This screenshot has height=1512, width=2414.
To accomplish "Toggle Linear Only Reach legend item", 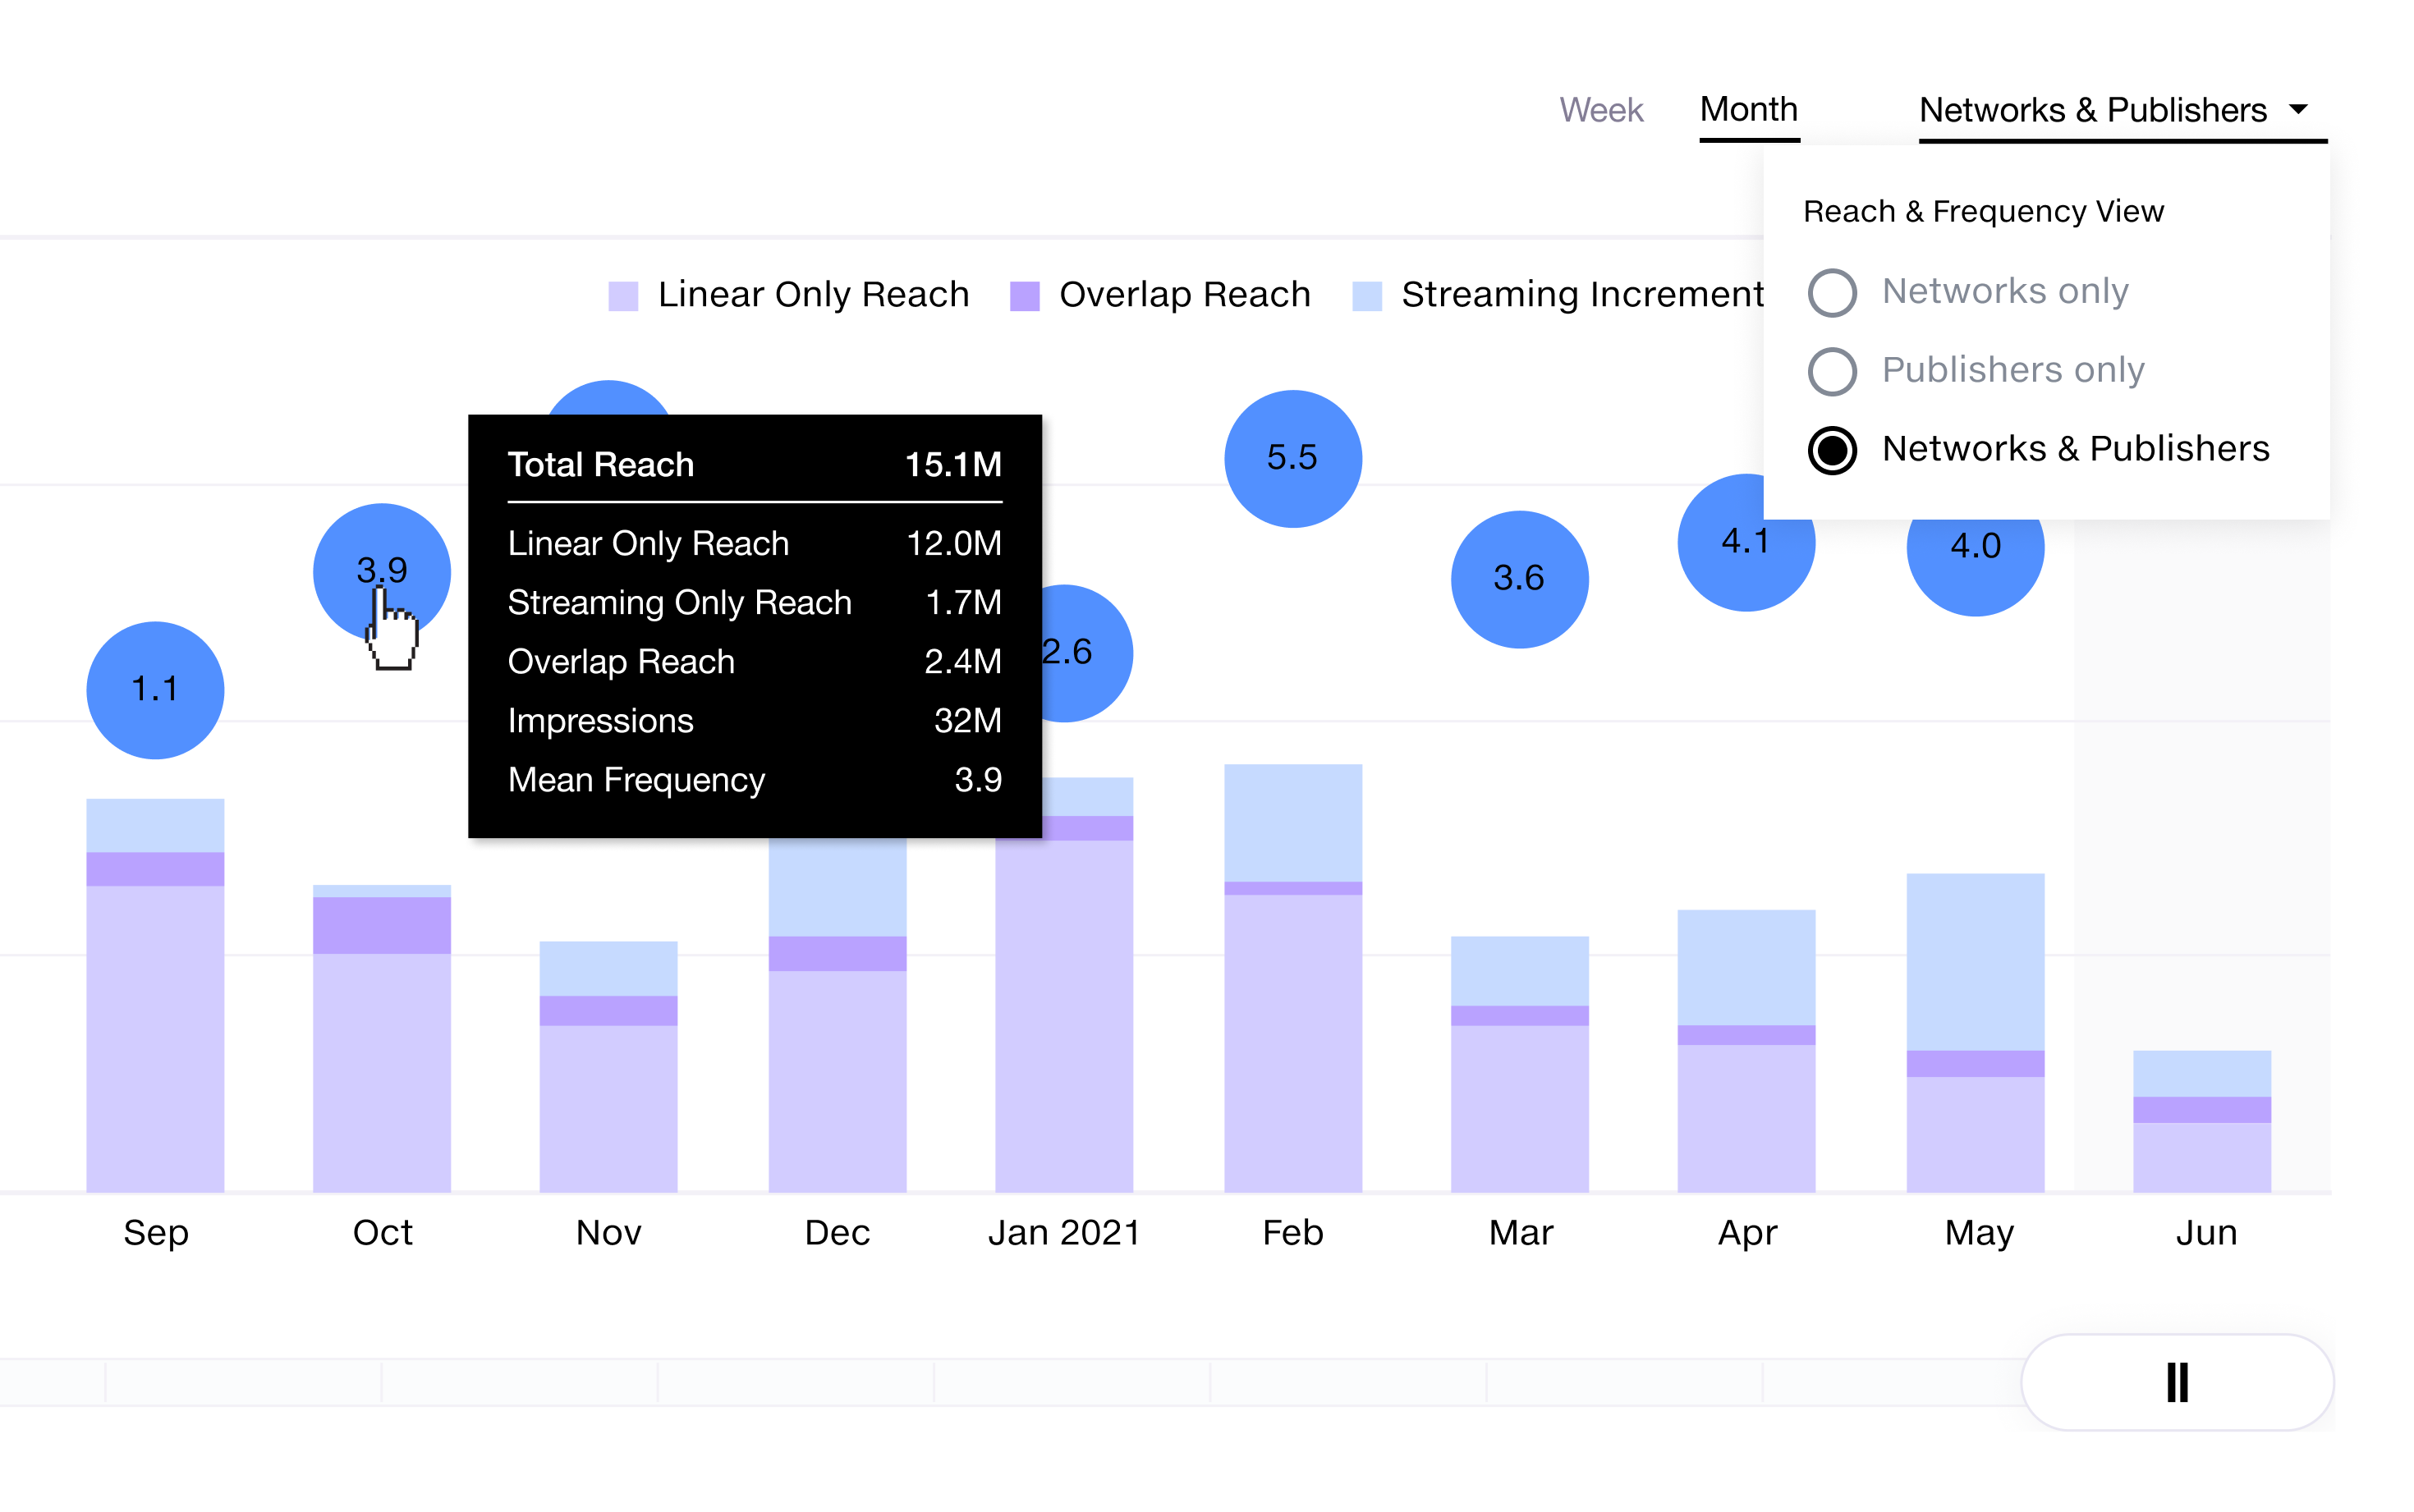I will tap(812, 294).
